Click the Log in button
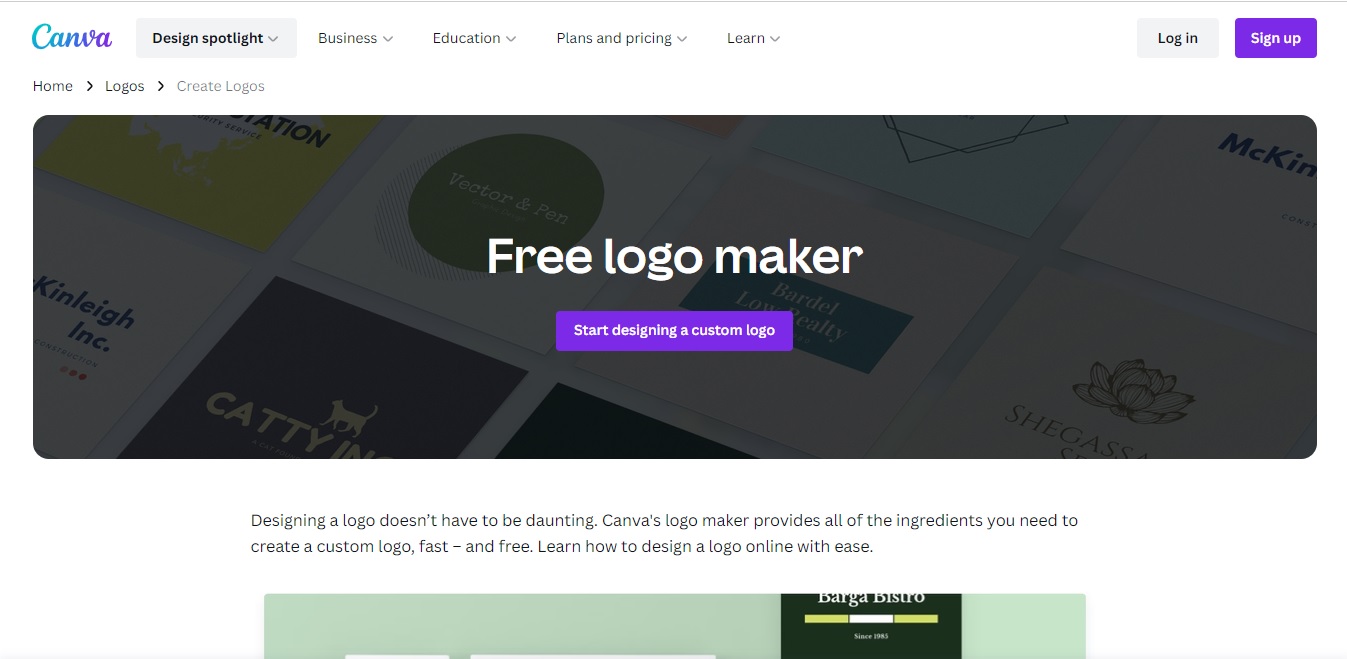The height and width of the screenshot is (659, 1347). (1177, 38)
